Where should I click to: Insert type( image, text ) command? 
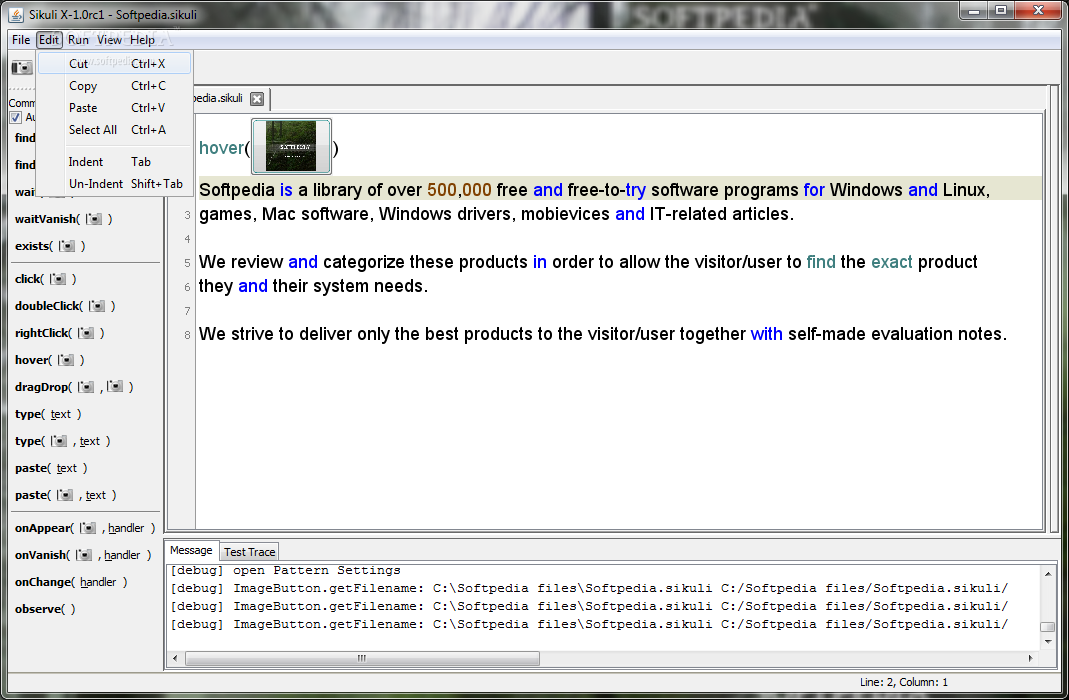(62, 441)
